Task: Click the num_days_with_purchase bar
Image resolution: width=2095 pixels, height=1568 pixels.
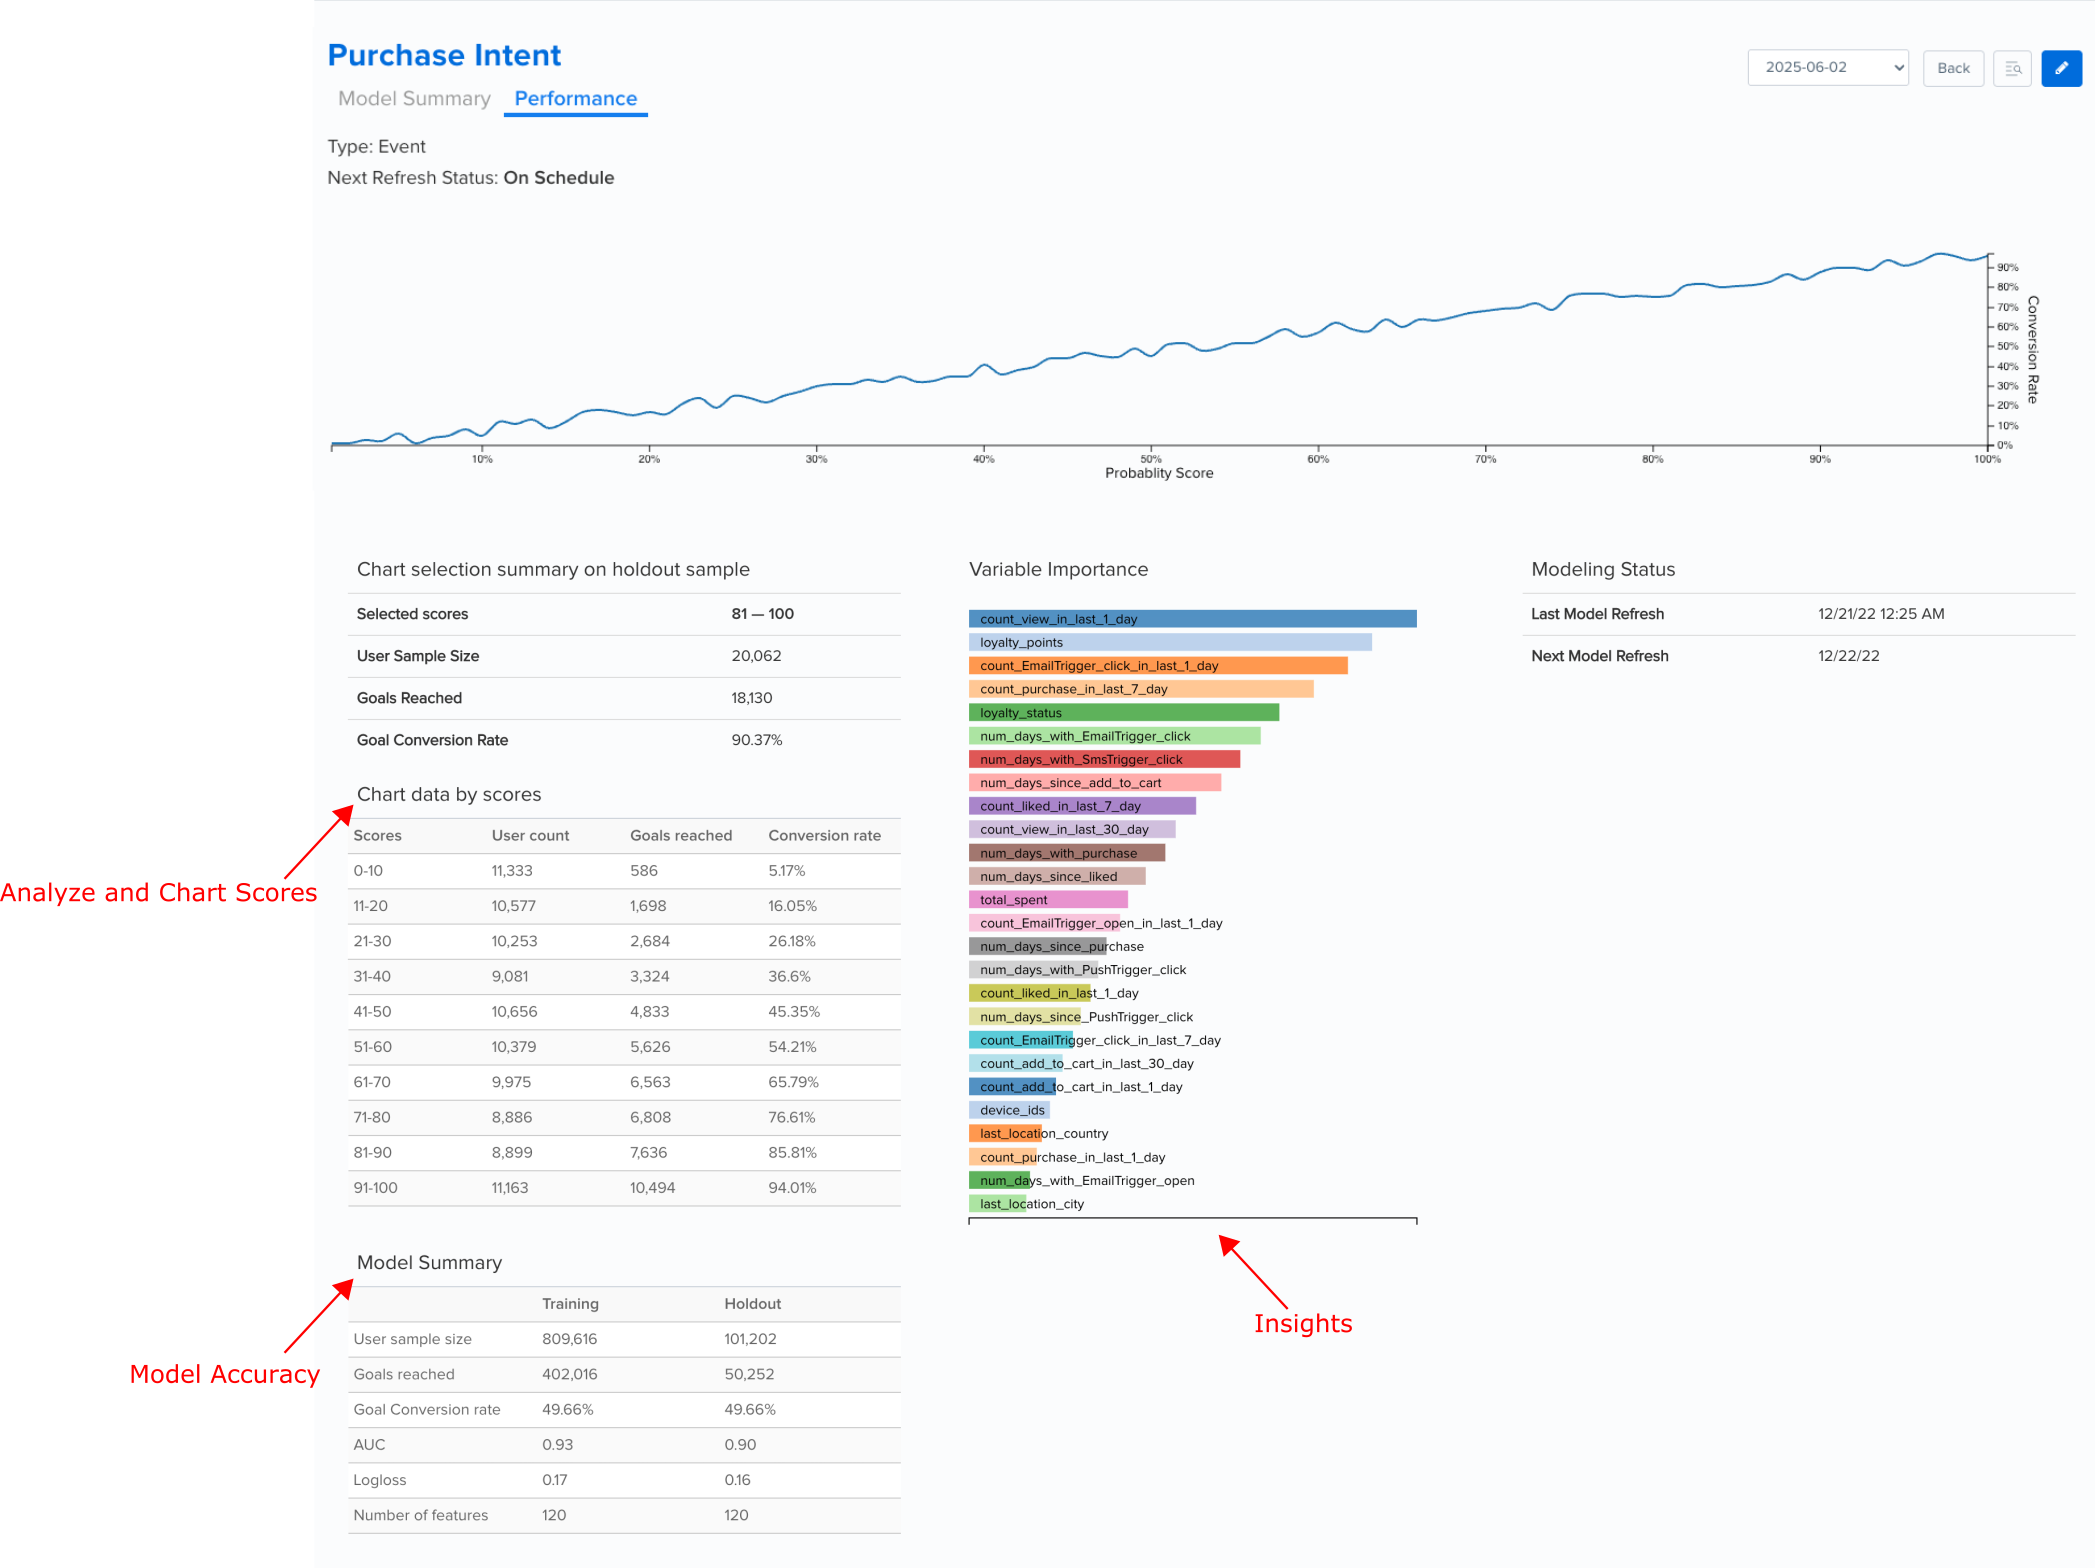Action: click(x=1067, y=853)
